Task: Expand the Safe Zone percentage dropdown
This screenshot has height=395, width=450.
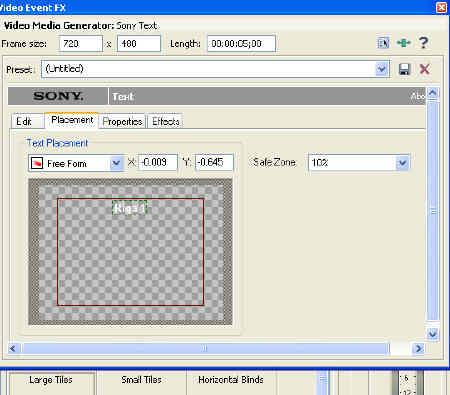Action: click(402, 163)
